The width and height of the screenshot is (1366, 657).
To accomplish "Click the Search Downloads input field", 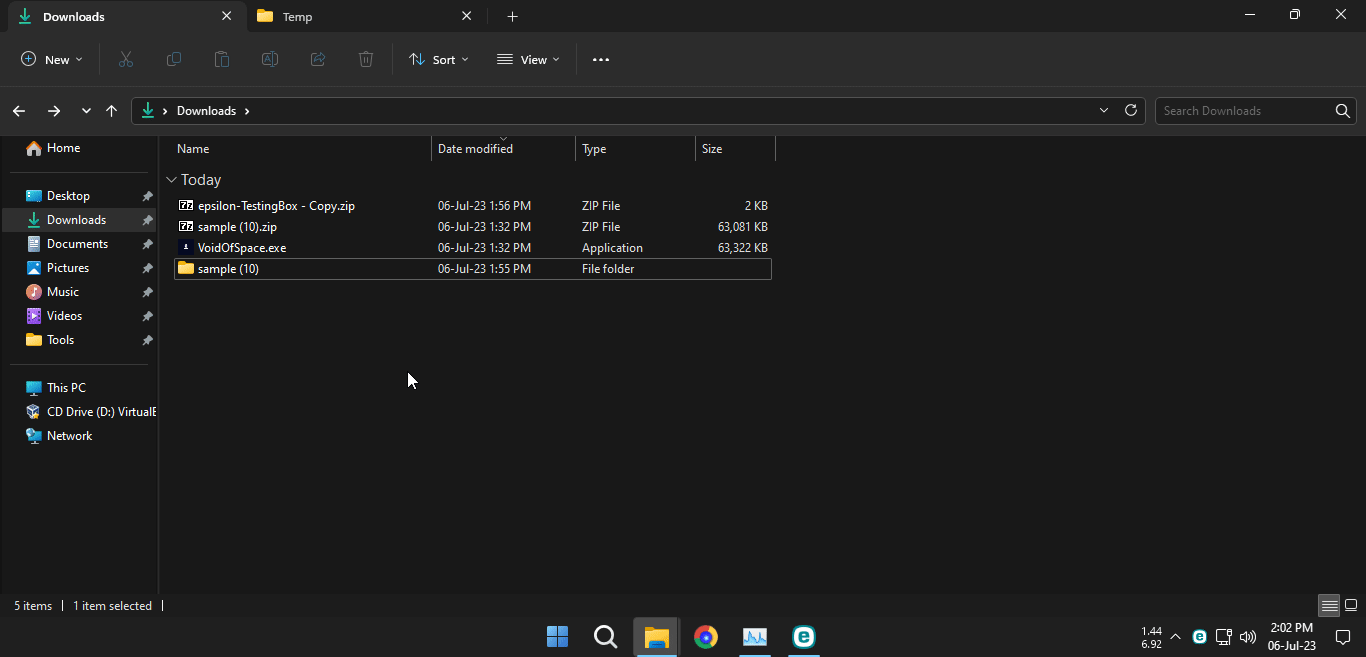I will click(1245, 111).
